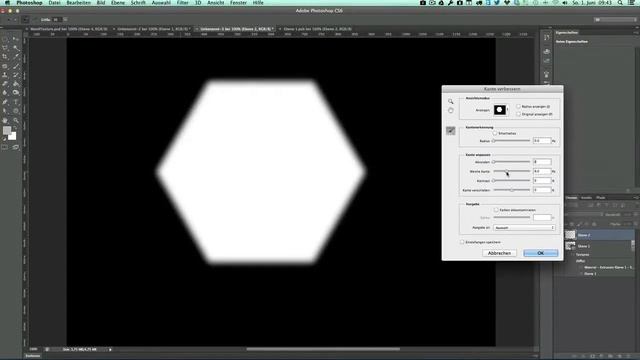Select the Path Selection tool
This screenshot has height=360, width=640.
point(5,111)
